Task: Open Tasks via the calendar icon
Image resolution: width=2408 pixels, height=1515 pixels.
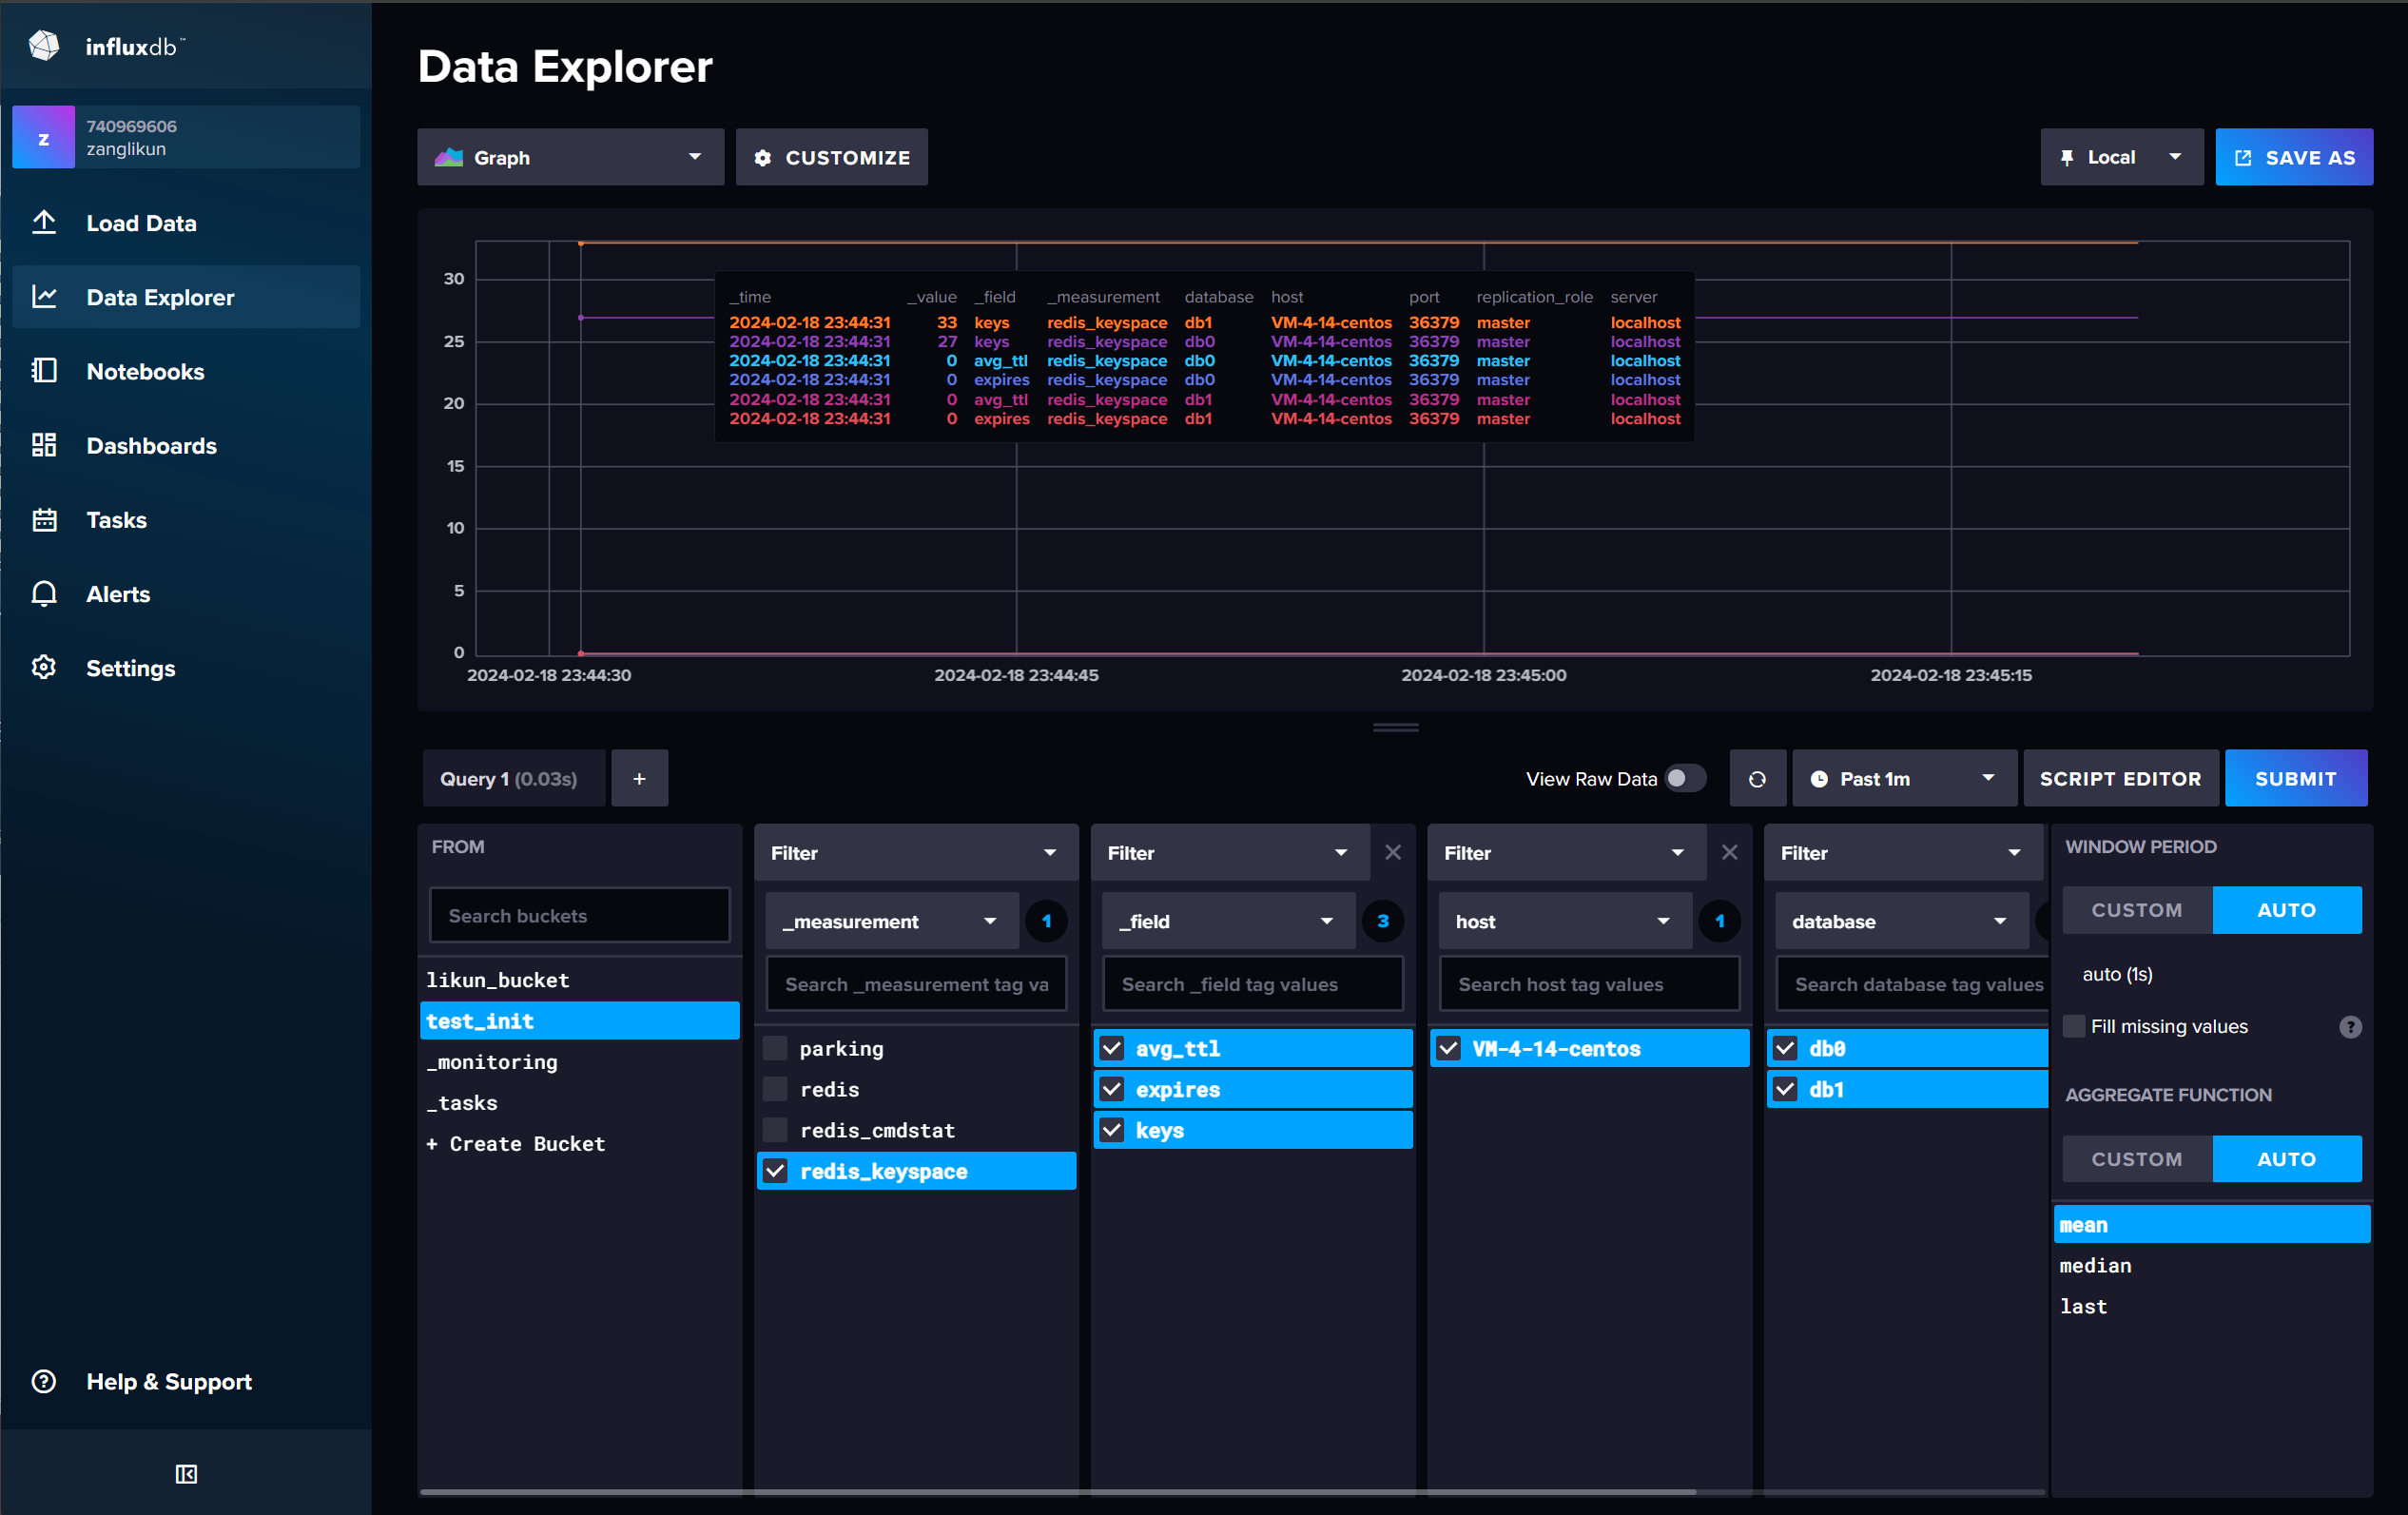Action: coord(44,519)
